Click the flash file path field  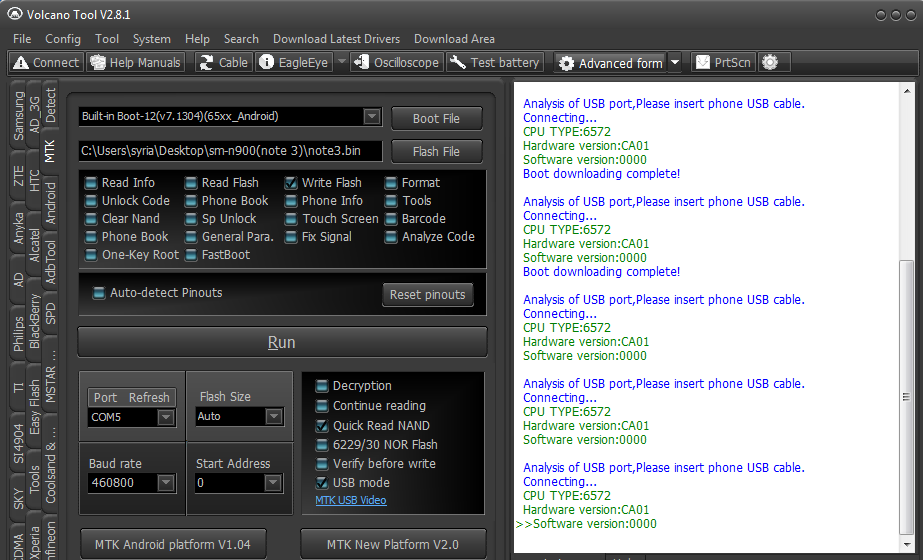(230, 151)
